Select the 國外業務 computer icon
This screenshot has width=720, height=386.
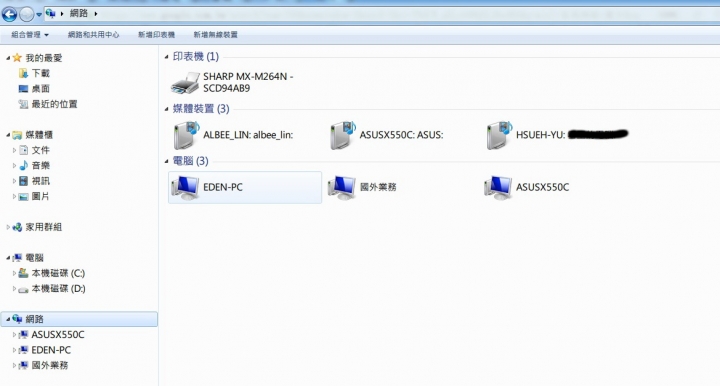tap(342, 187)
